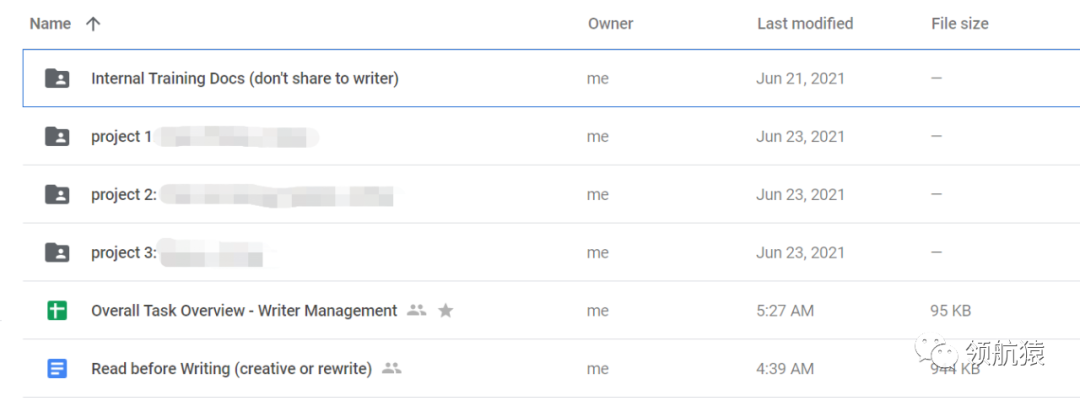The width and height of the screenshot is (1080, 401).
Task: Click the project 2 shared folder icon
Action: tap(57, 195)
